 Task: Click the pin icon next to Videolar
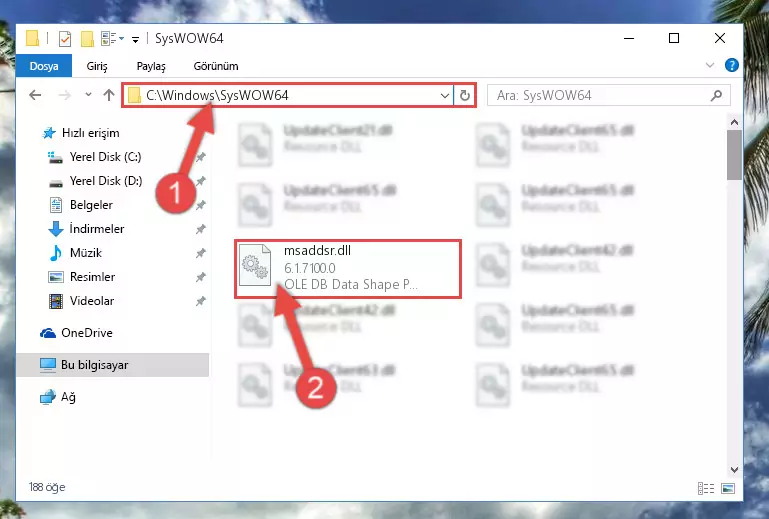click(x=201, y=301)
